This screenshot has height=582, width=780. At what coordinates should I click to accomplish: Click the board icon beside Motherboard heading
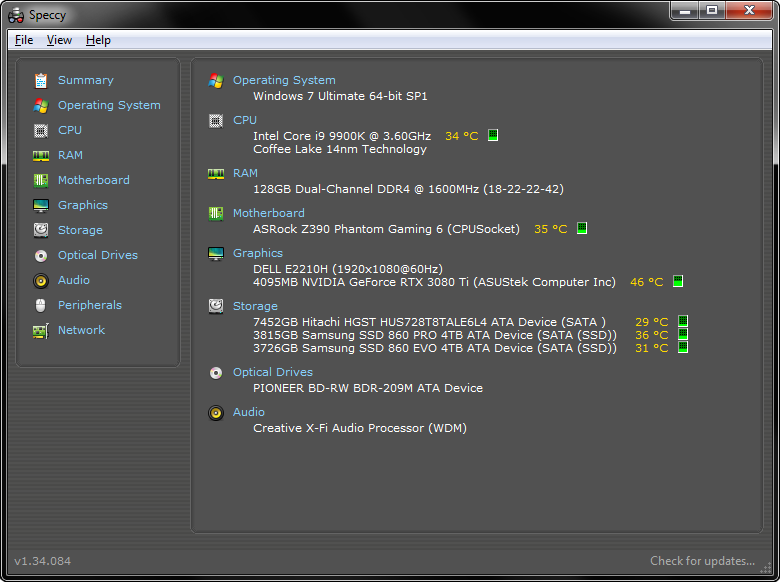[x=216, y=214]
